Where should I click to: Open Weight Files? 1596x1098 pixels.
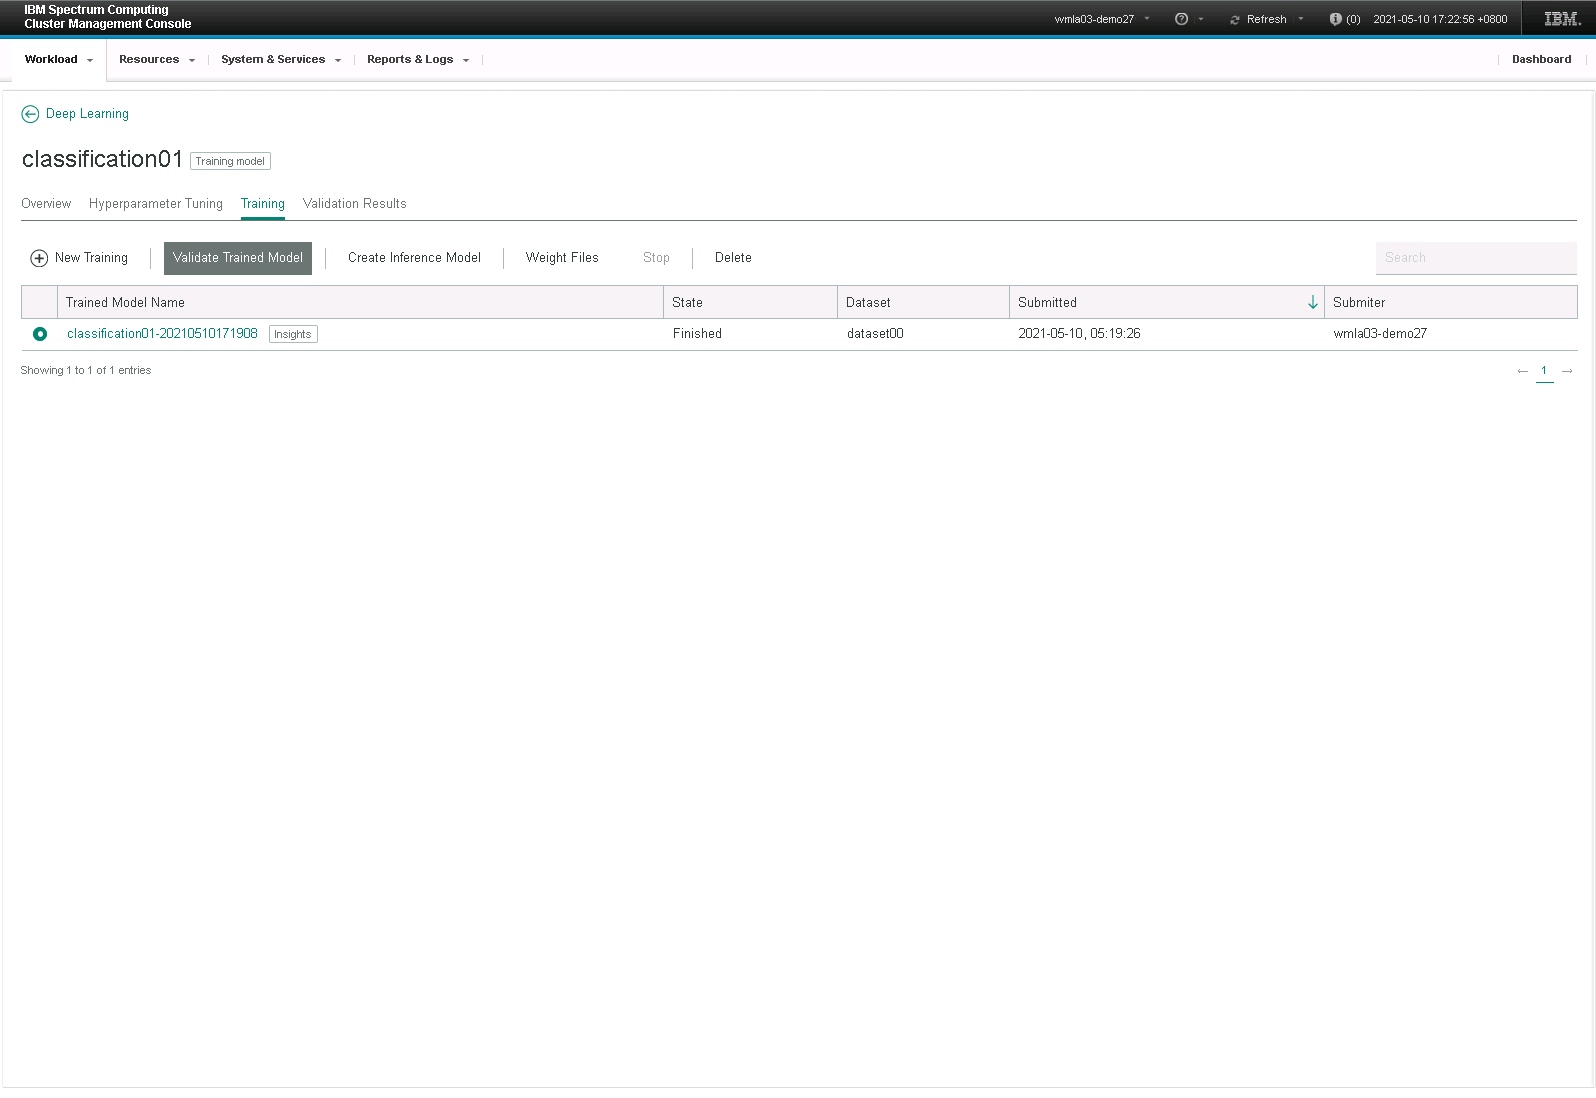[x=562, y=258]
